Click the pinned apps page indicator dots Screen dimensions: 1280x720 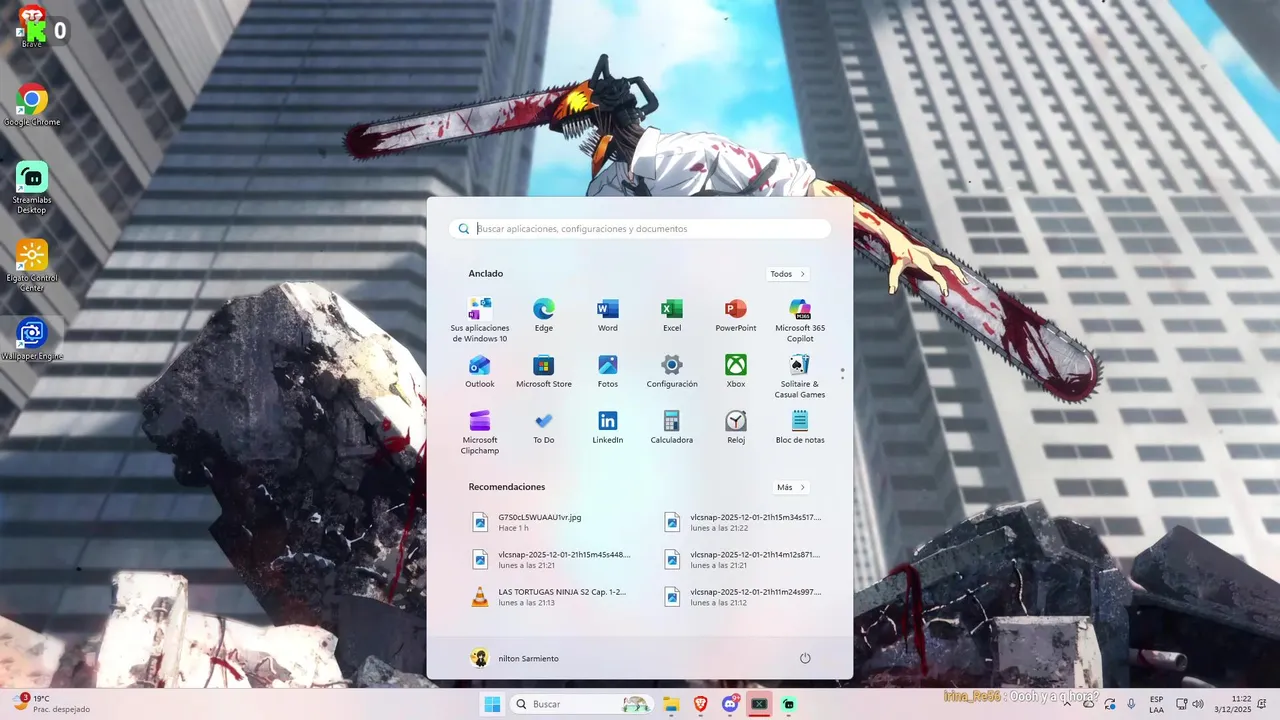click(x=843, y=373)
